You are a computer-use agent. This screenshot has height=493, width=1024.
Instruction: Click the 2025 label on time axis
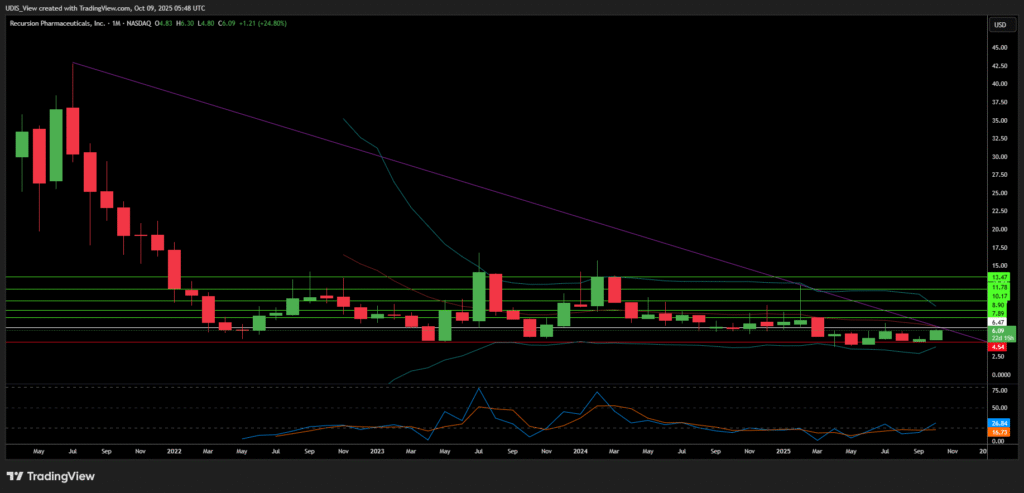tap(784, 452)
